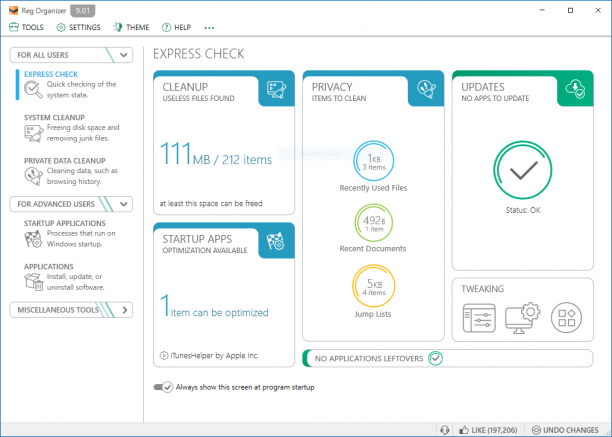This screenshot has width=612, height=437.
Task: Click the Cleanup card broom icon
Action: coord(277,89)
